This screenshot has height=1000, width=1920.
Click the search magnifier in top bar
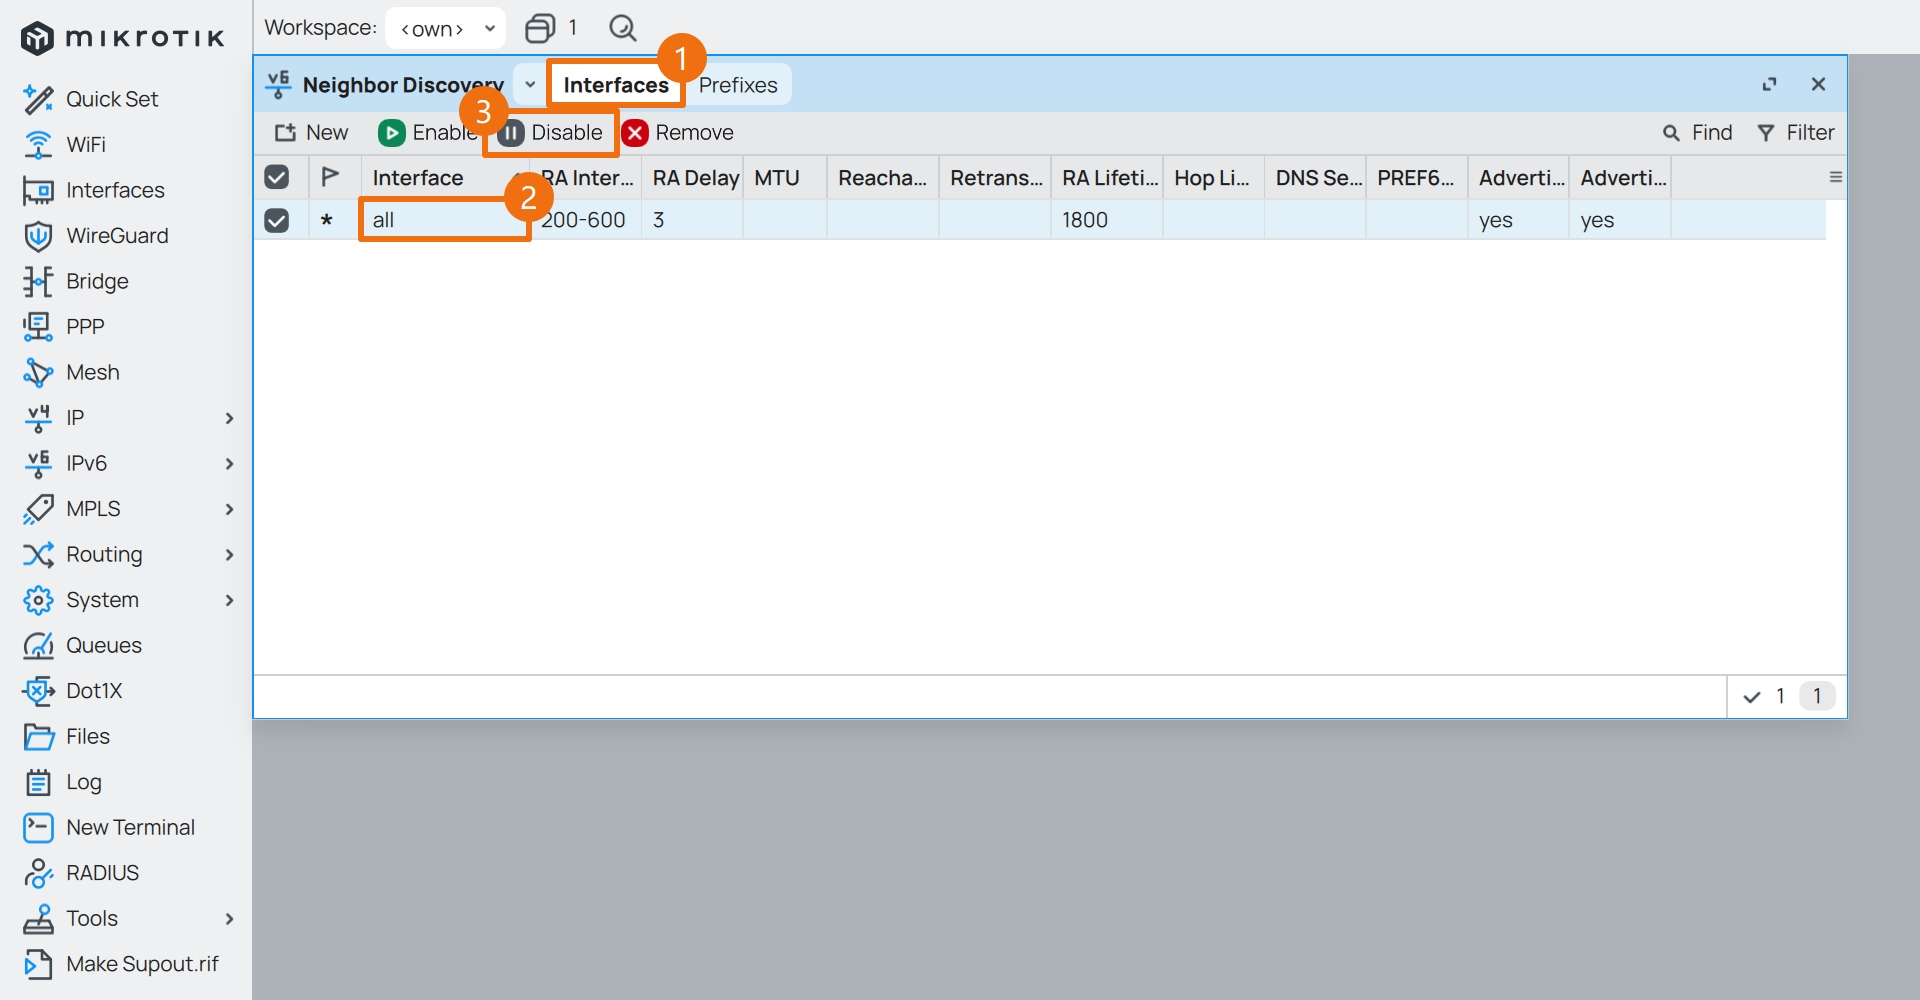[x=622, y=28]
